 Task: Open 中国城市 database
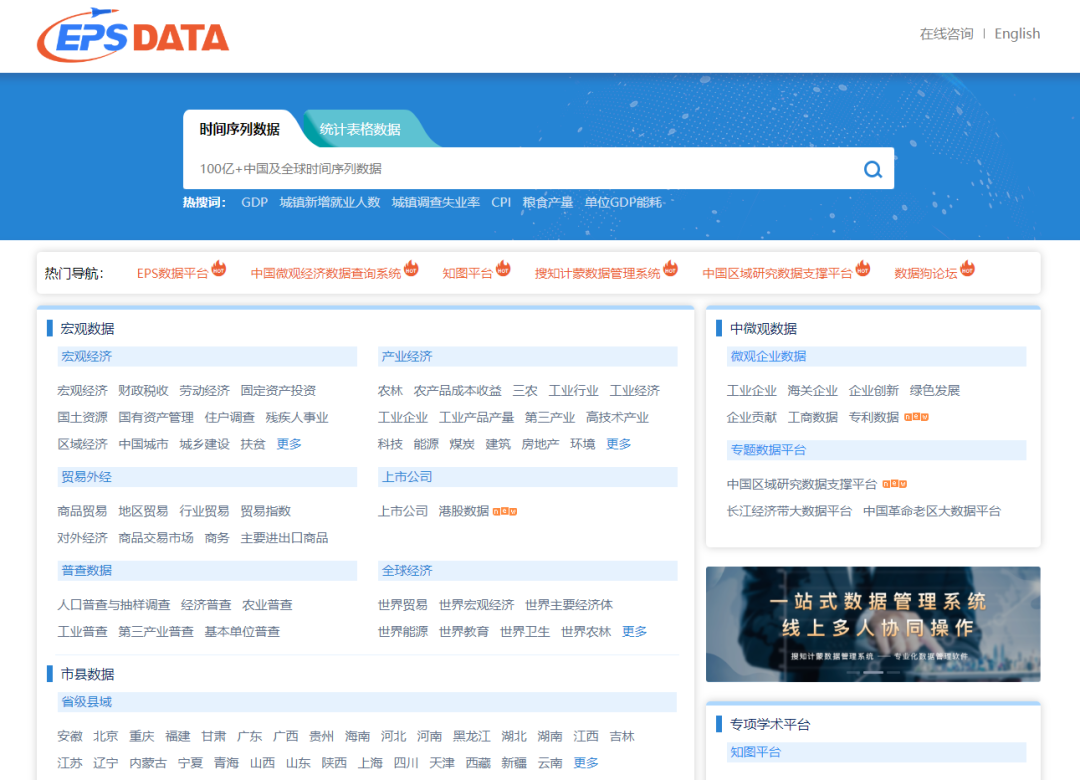(x=143, y=444)
